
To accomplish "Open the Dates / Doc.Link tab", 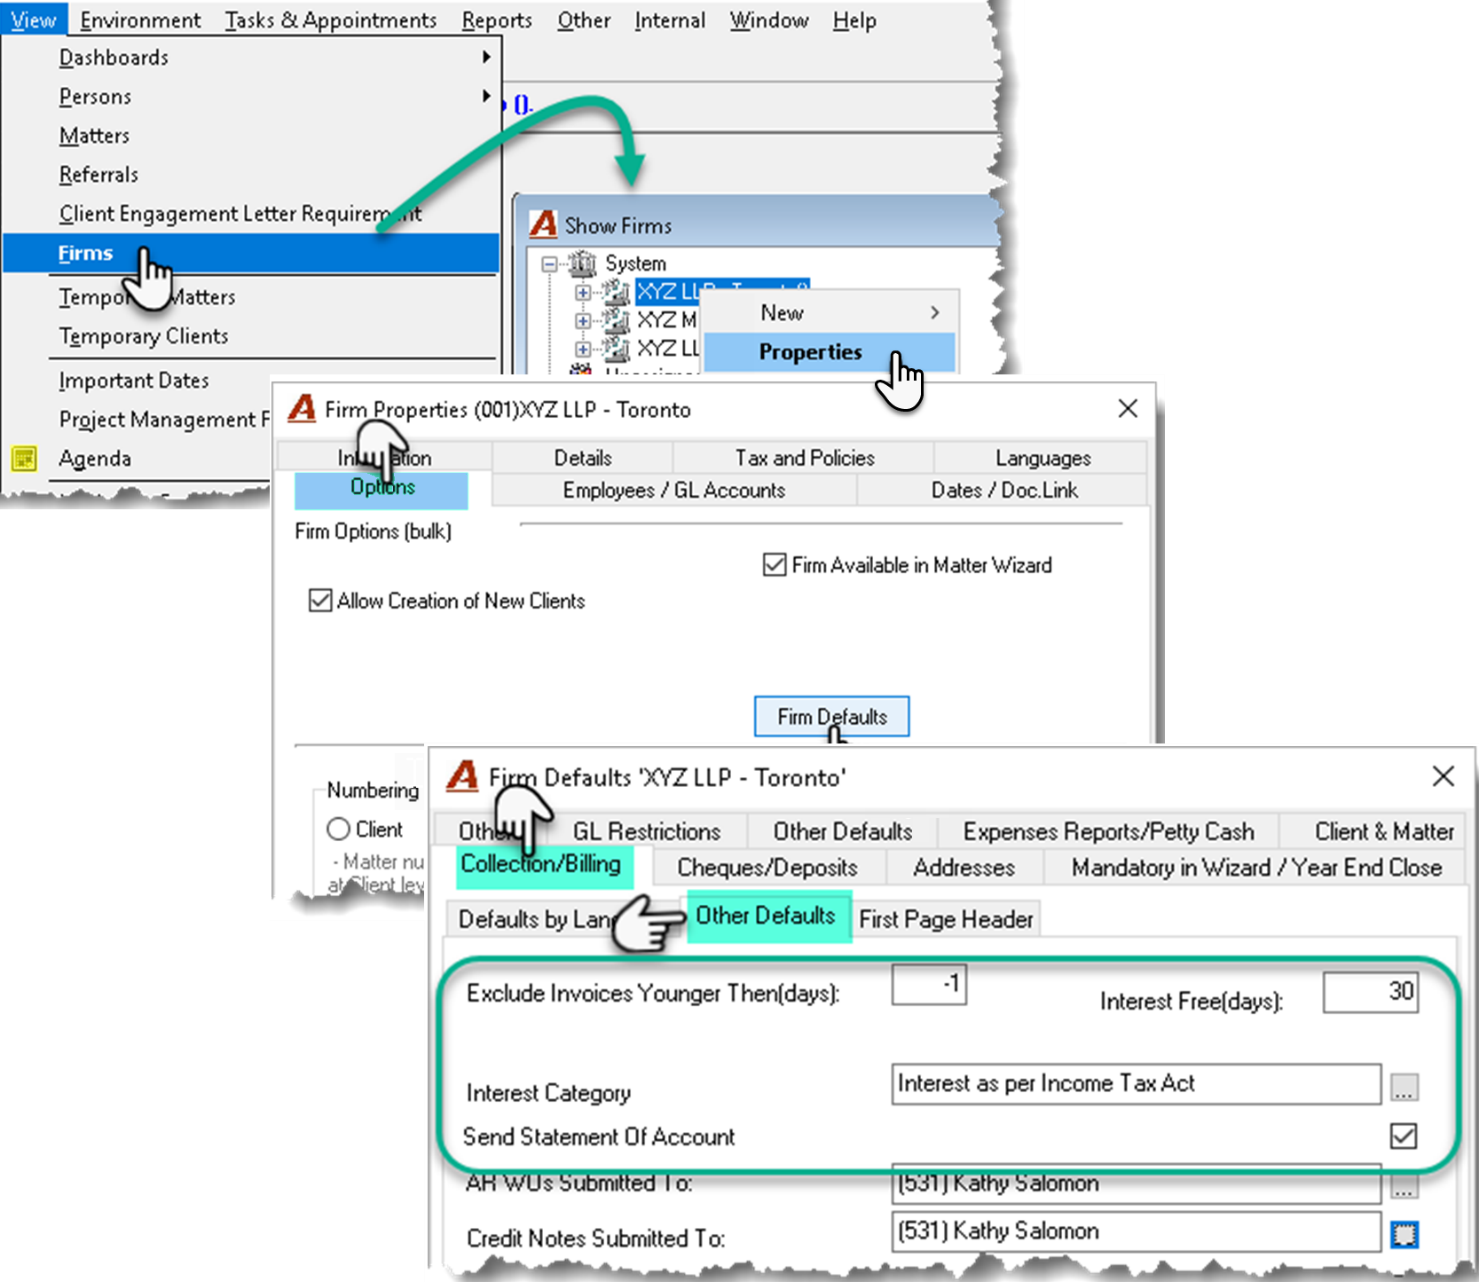I will 1003,490.
